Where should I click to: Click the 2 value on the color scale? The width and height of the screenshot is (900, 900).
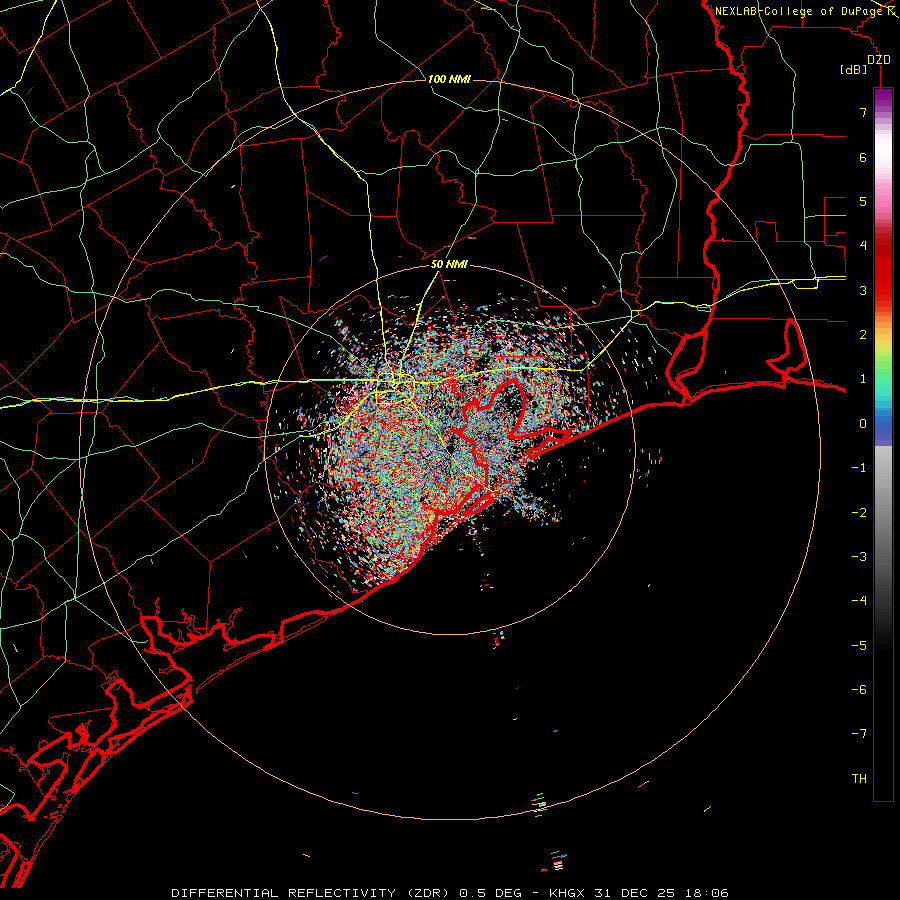pos(863,335)
